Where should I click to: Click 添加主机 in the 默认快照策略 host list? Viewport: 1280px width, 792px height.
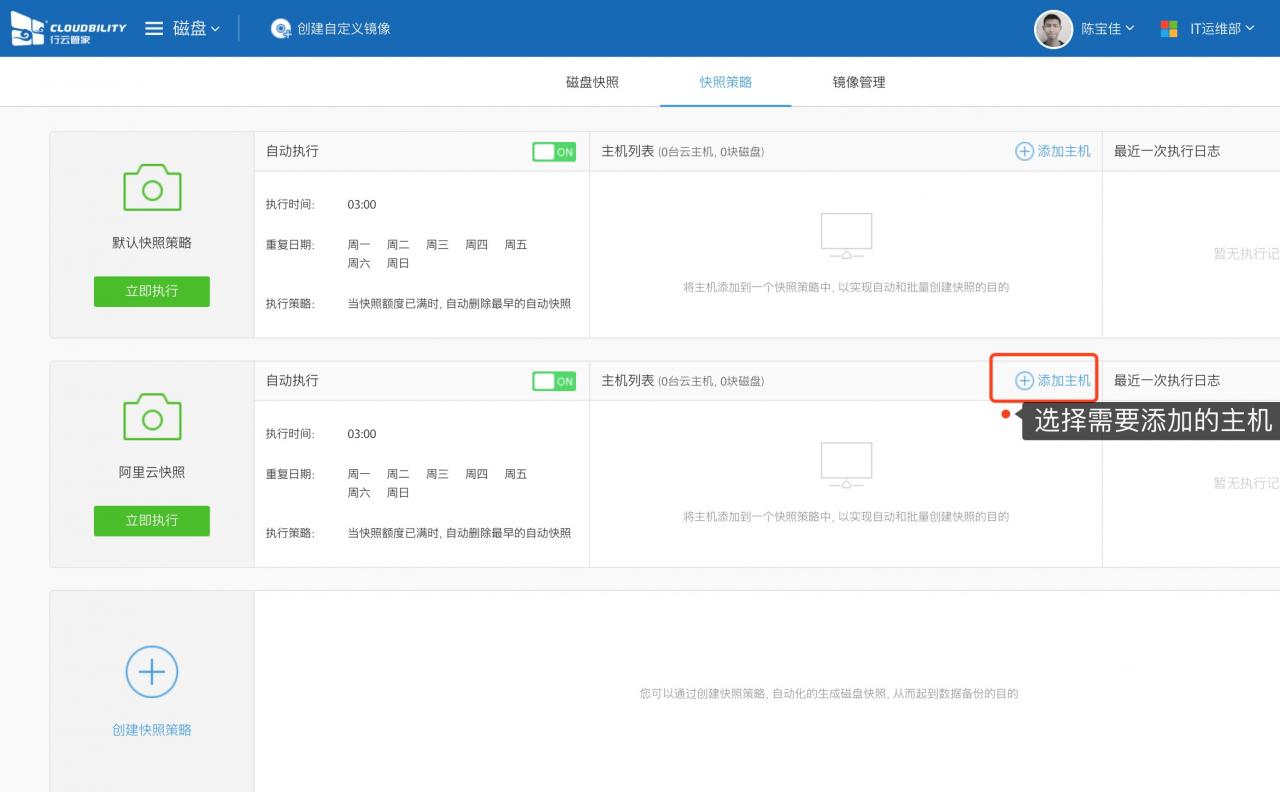click(1053, 152)
